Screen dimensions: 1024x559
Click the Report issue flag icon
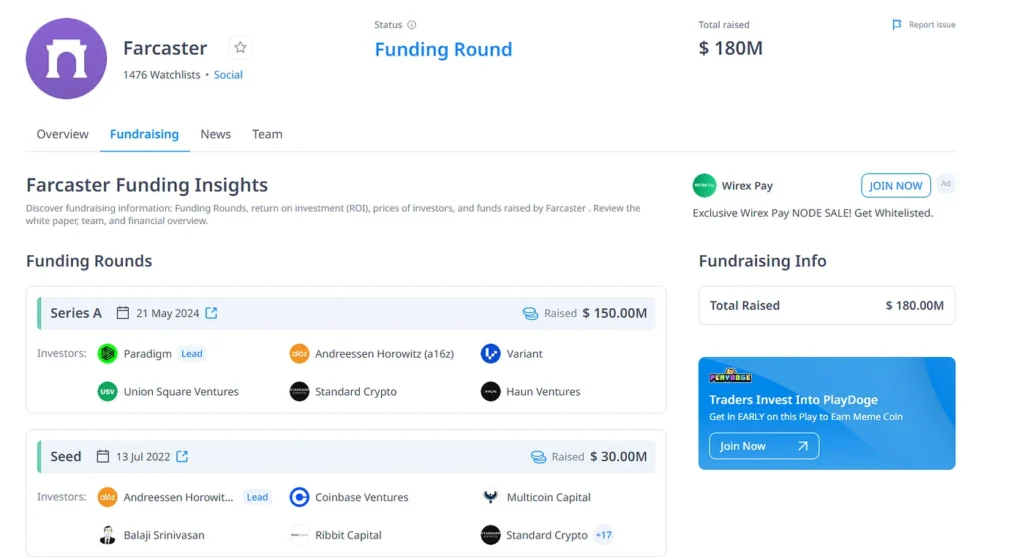[x=897, y=25]
